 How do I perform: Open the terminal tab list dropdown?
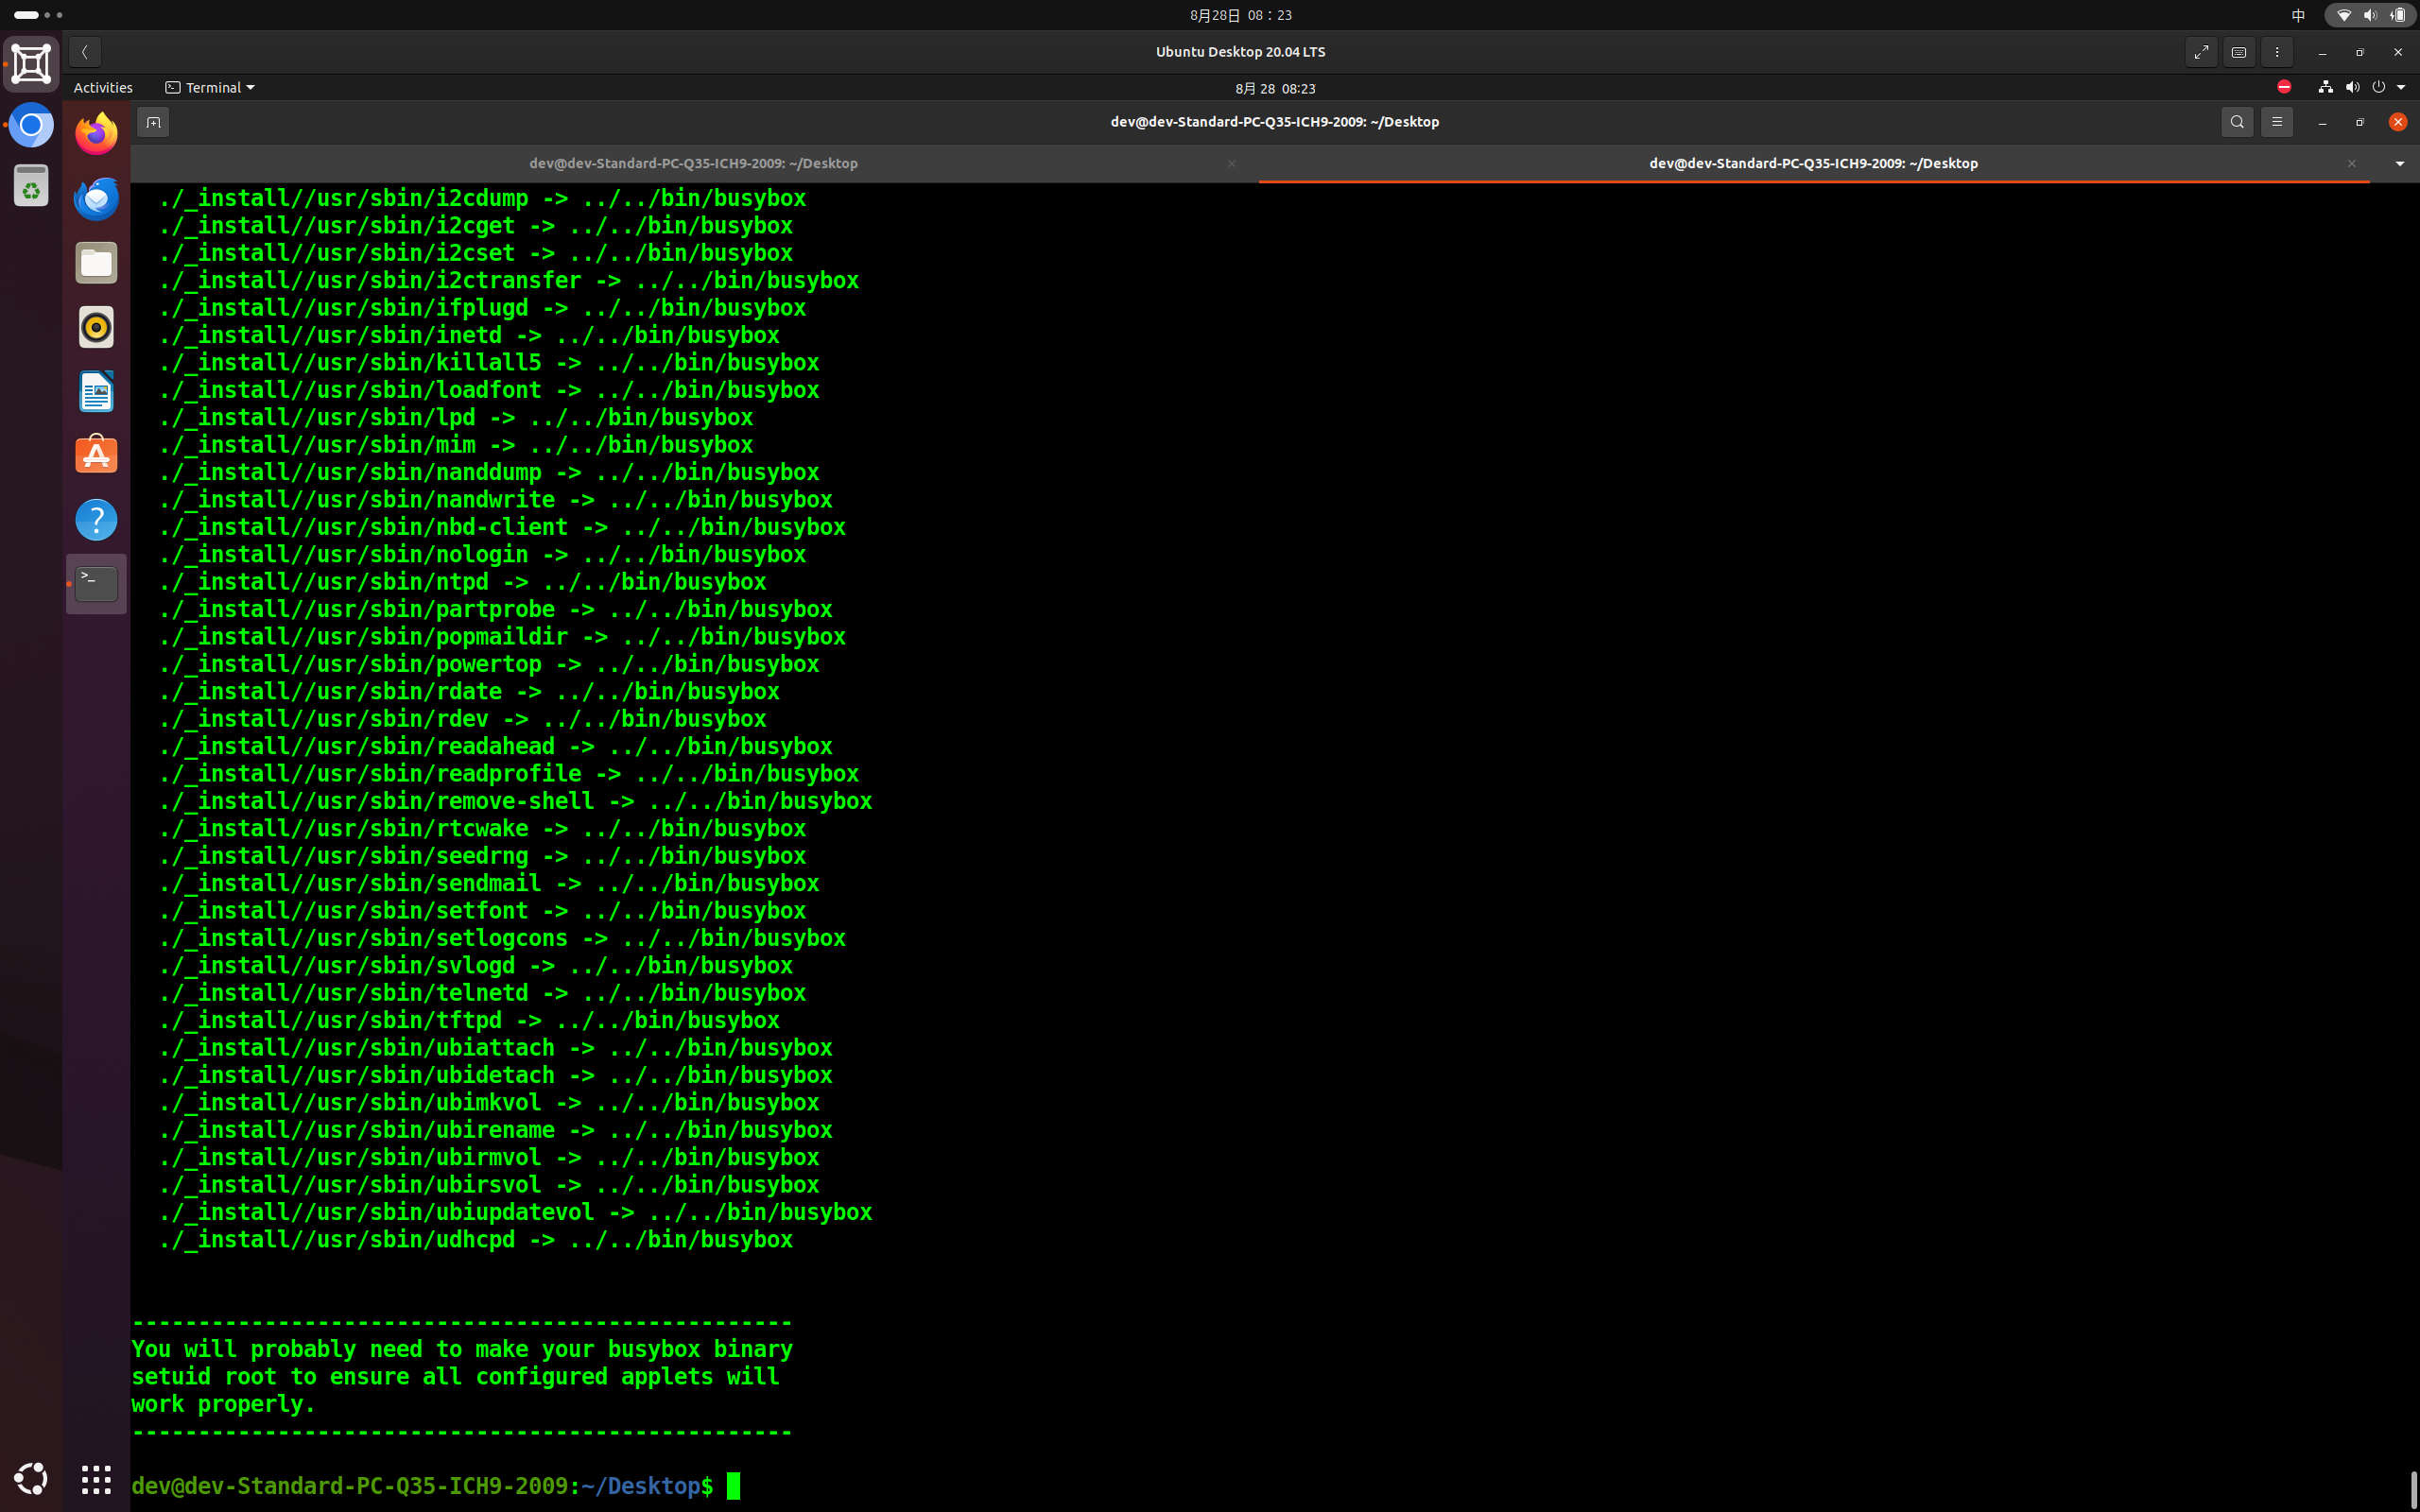pyautogui.click(x=2399, y=163)
